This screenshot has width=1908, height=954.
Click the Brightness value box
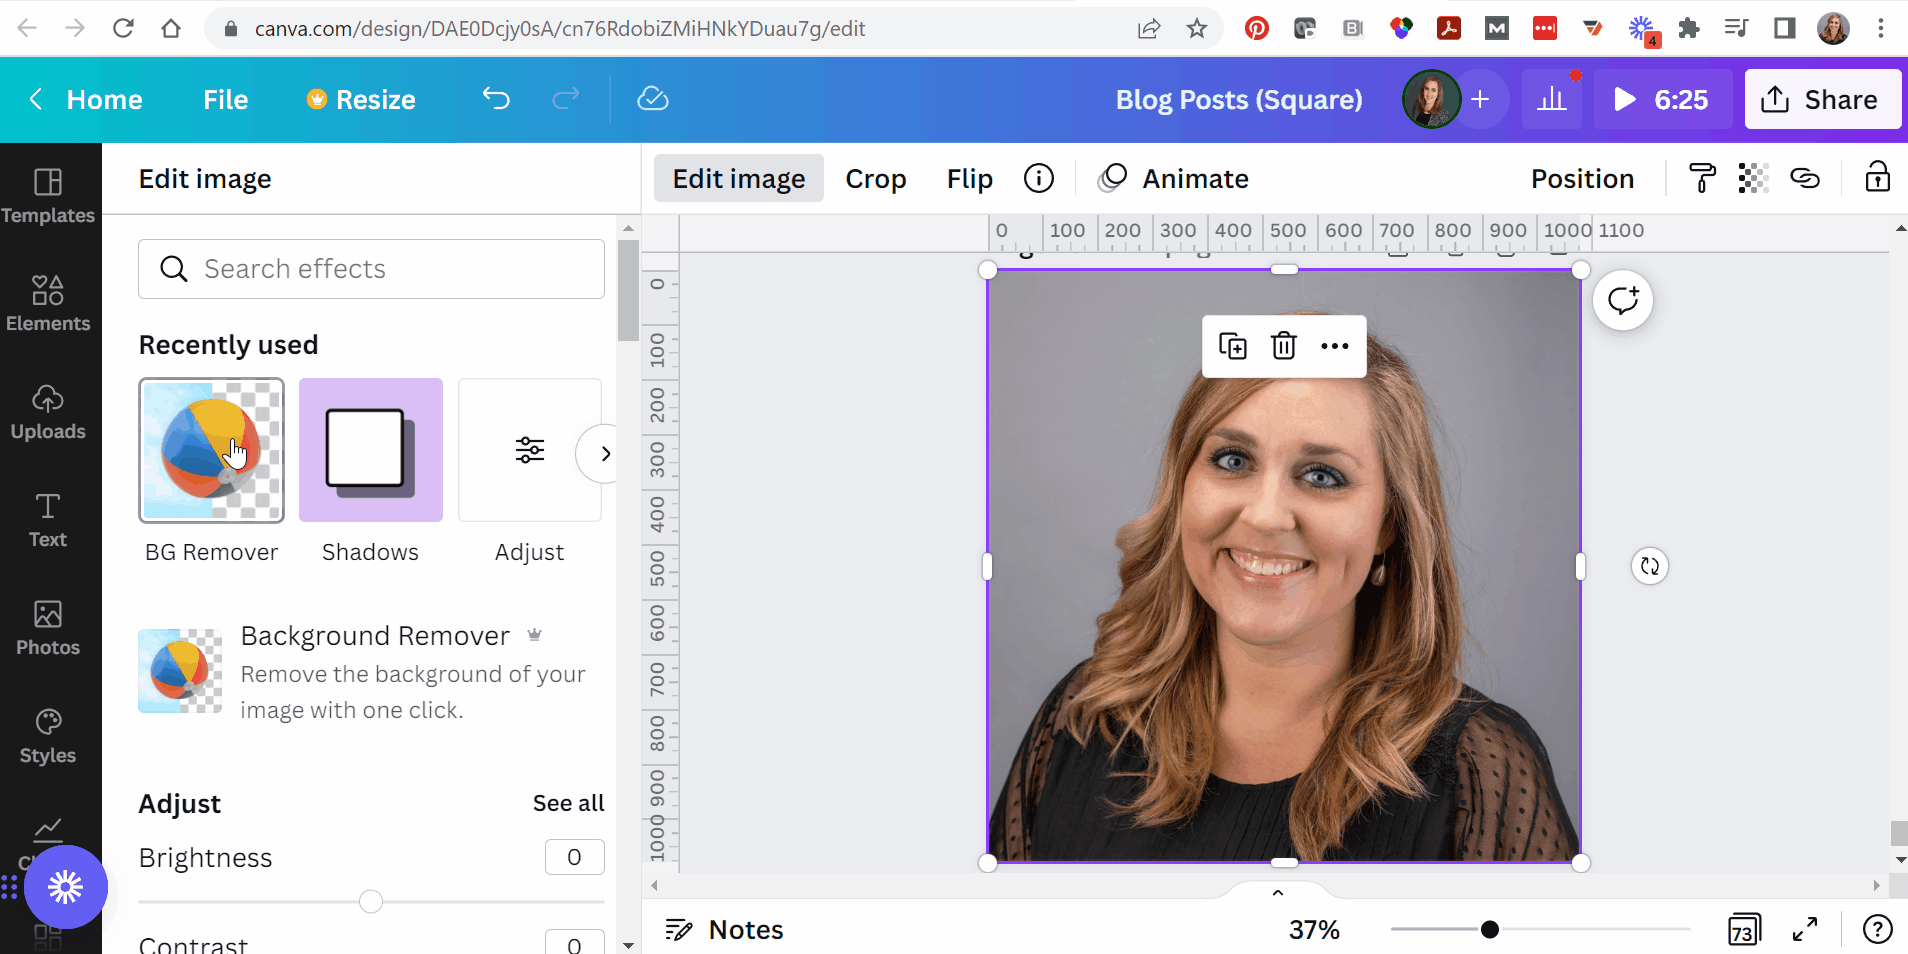pyautogui.click(x=575, y=857)
